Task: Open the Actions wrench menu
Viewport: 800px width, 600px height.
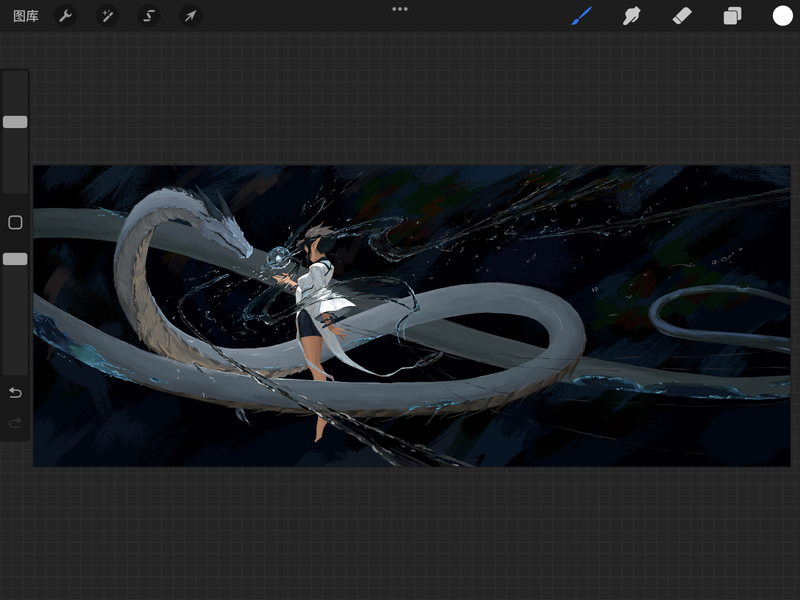Action: pyautogui.click(x=66, y=16)
